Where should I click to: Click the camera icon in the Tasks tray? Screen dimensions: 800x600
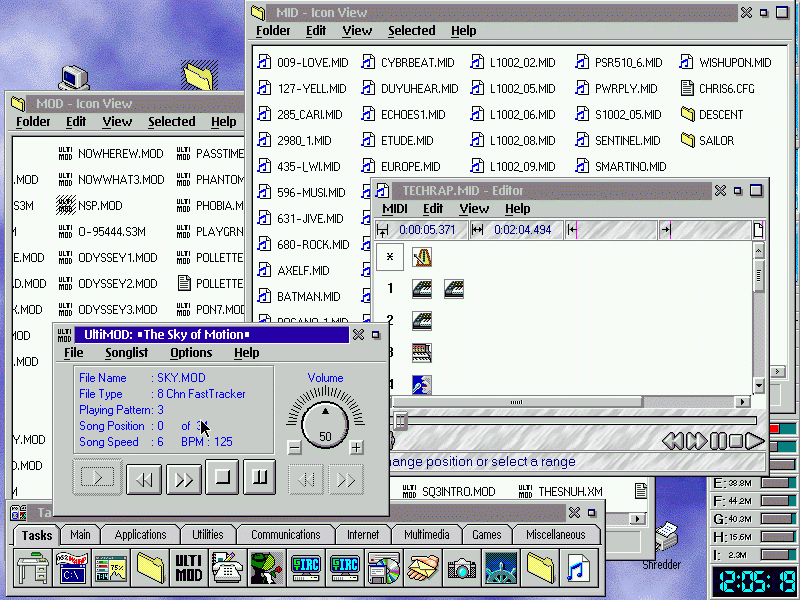click(461, 567)
